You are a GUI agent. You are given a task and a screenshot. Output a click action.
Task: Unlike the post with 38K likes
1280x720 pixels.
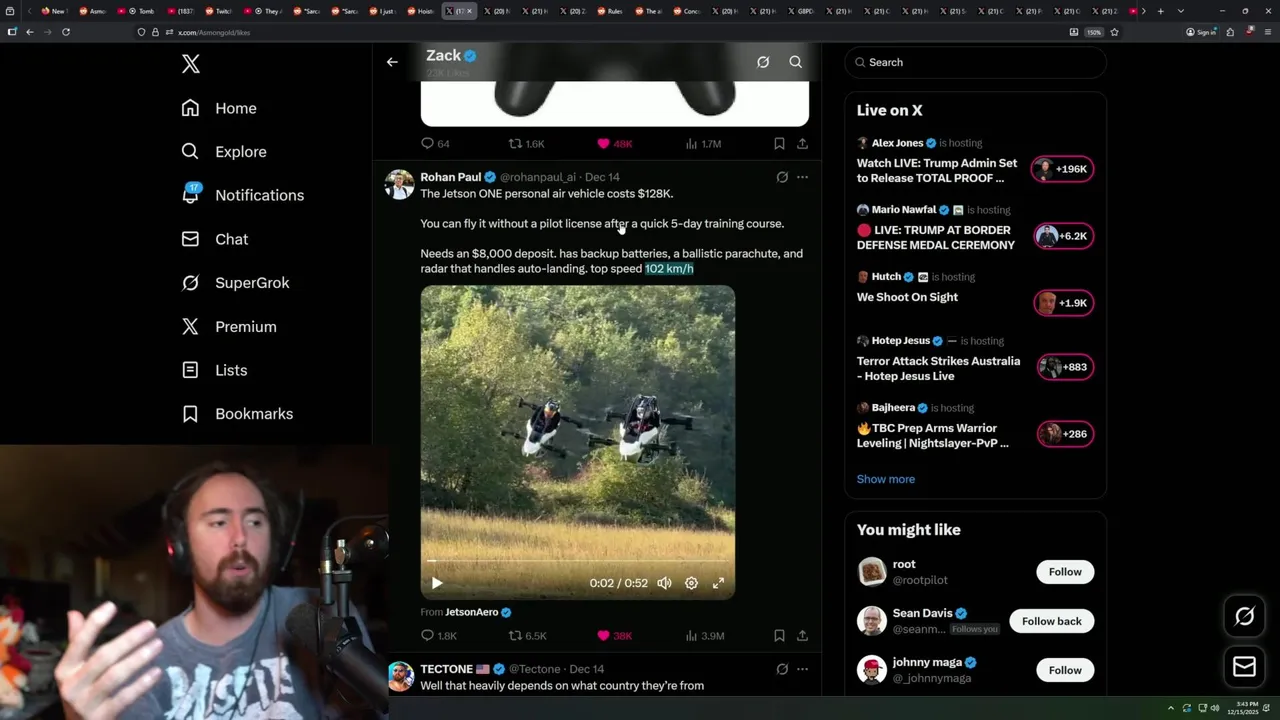pyautogui.click(x=614, y=636)
